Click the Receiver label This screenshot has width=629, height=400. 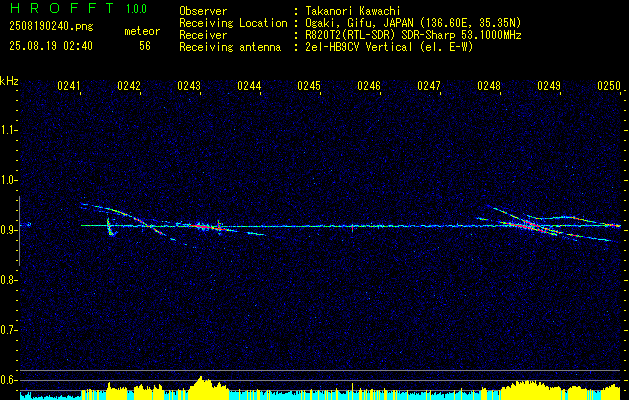pyautogui.click(x=203, y=35)
